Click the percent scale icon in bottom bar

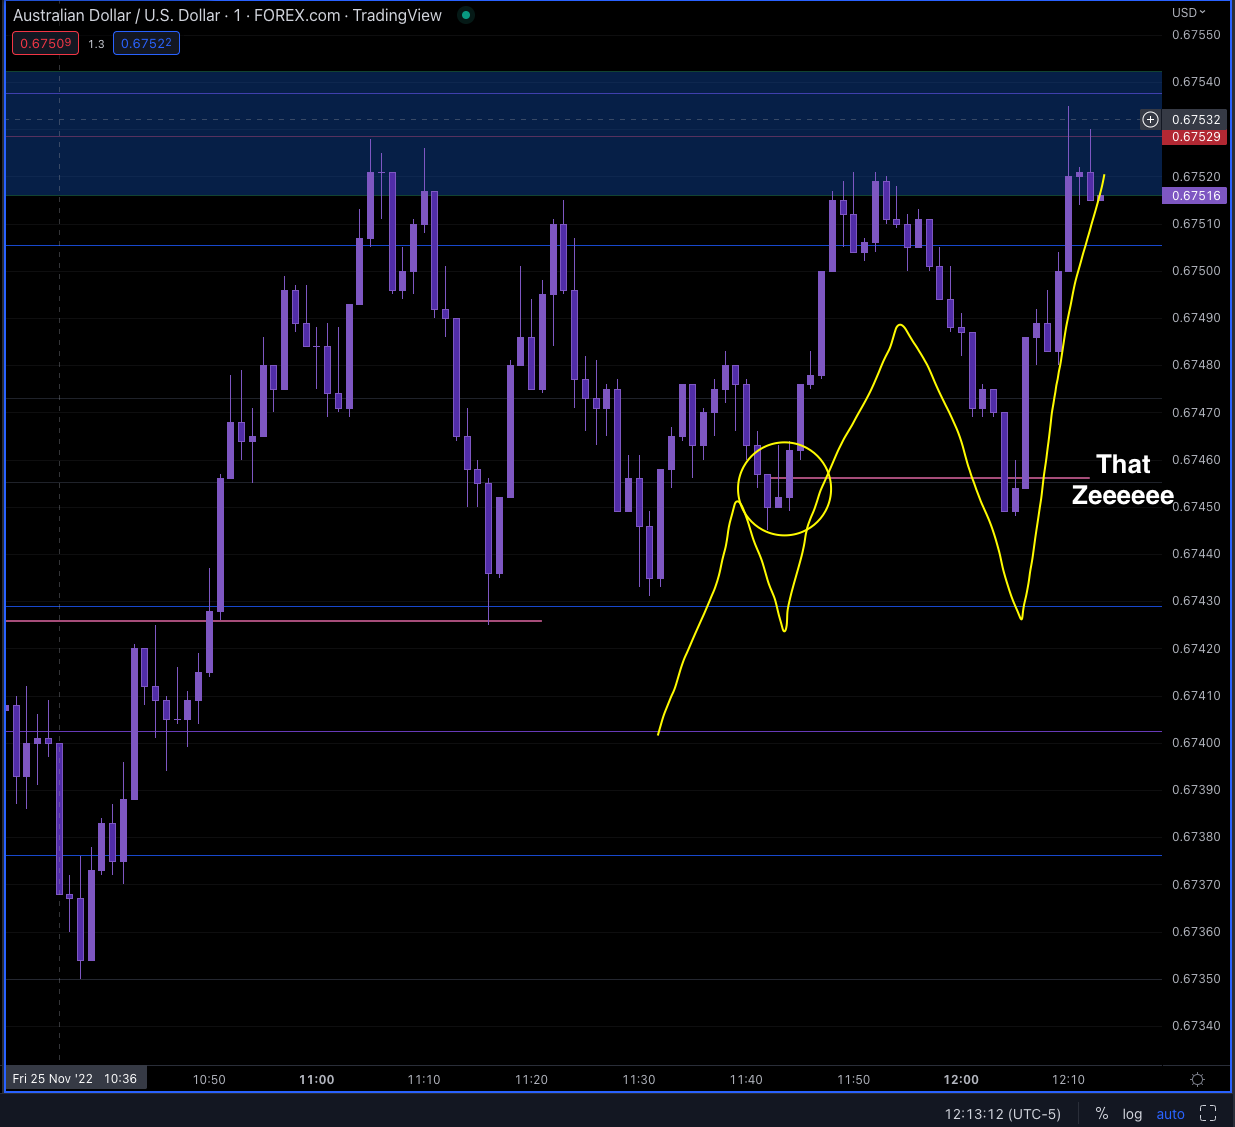[1101, 1113]
